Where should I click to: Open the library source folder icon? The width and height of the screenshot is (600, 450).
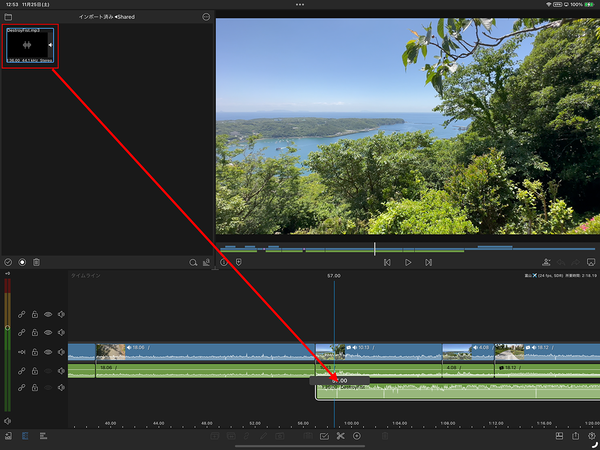coord(8,17)
